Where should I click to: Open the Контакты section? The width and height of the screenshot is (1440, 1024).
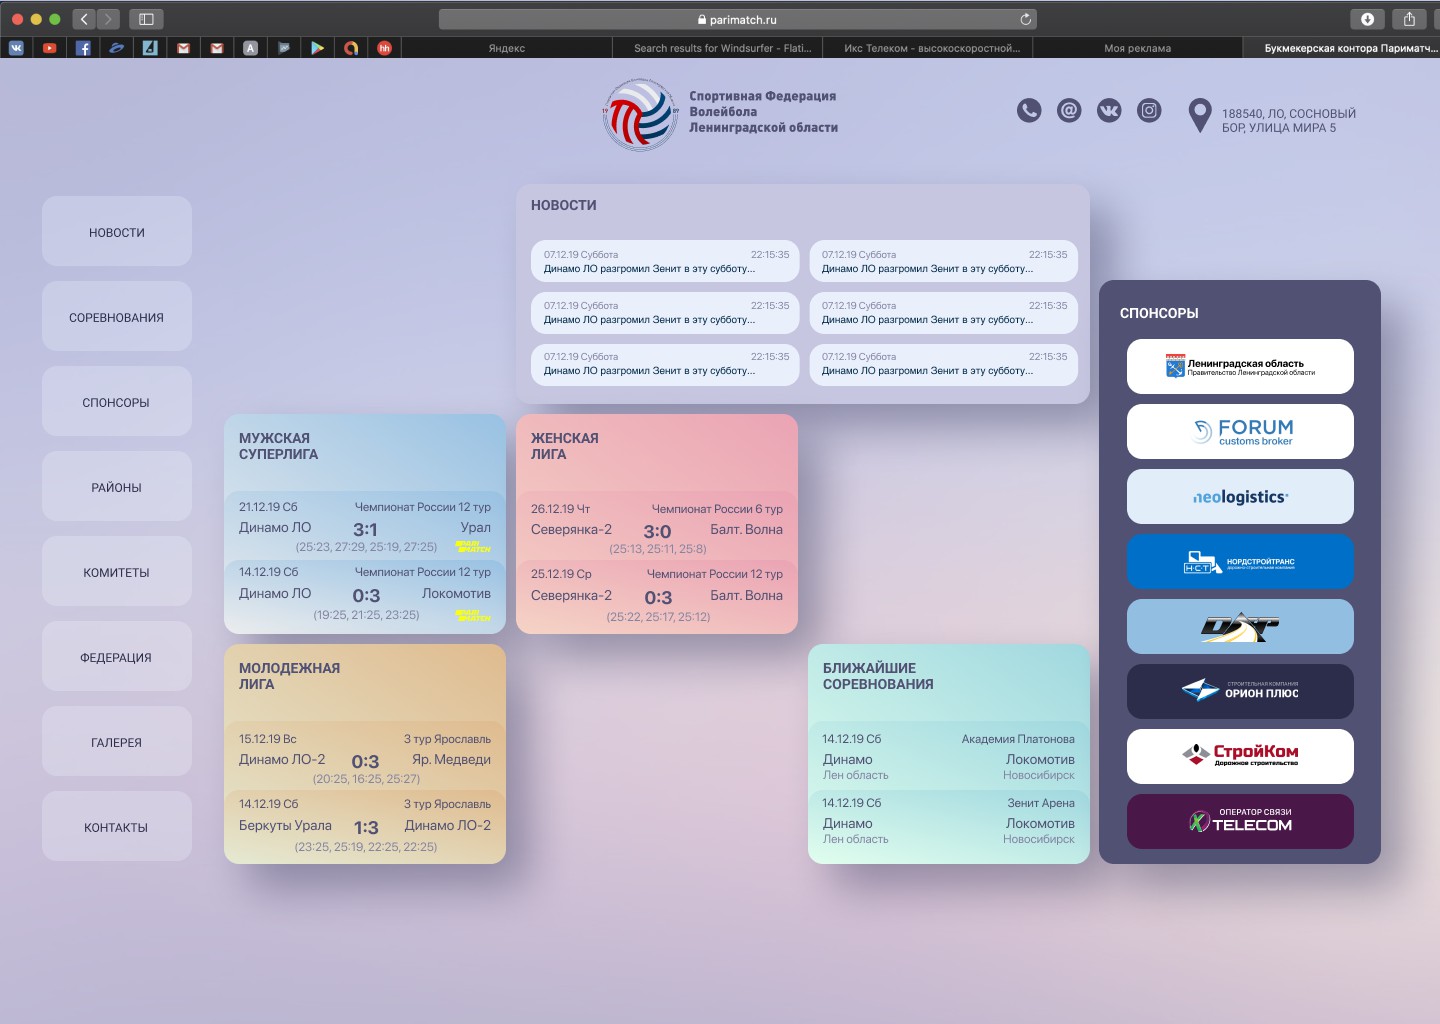pyautogui.click(x=117, y=827)
